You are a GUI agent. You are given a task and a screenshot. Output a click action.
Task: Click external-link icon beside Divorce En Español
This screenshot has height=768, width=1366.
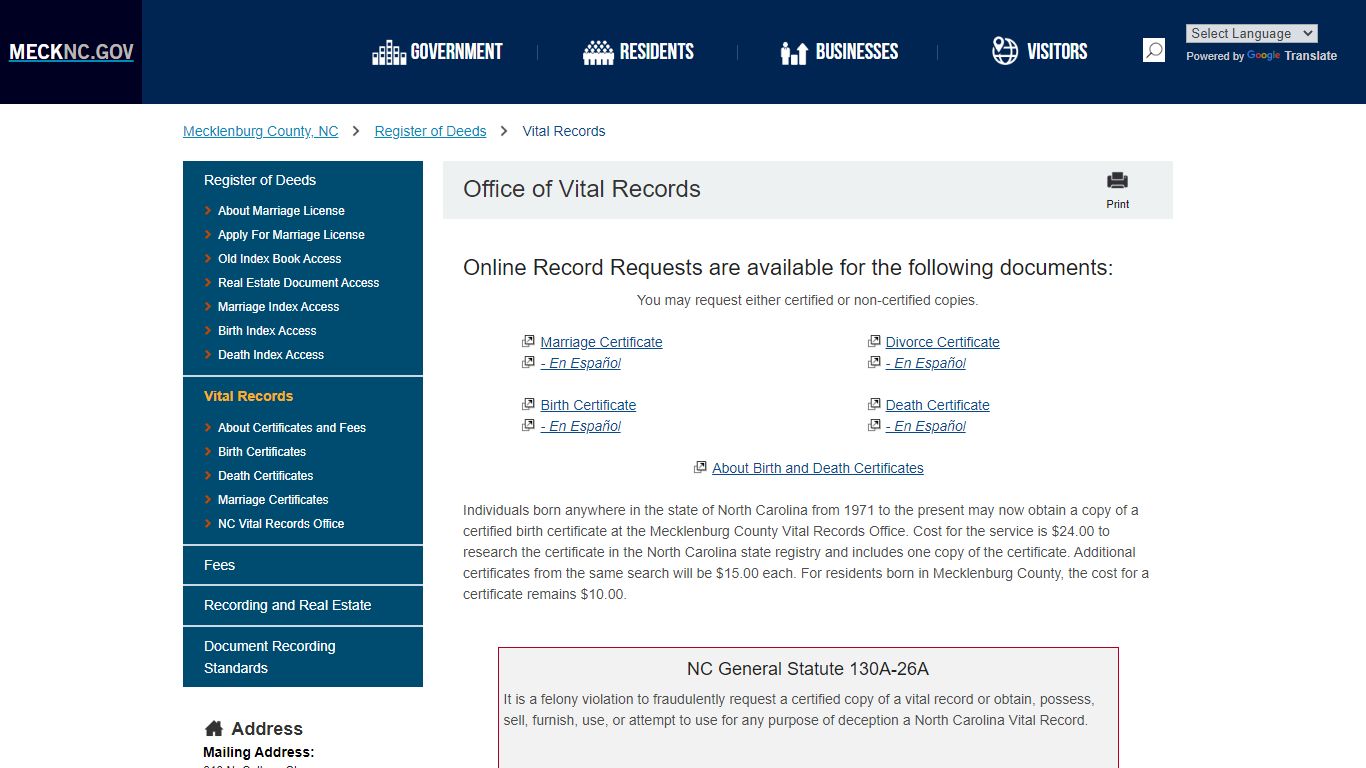(x=874, y=362)
